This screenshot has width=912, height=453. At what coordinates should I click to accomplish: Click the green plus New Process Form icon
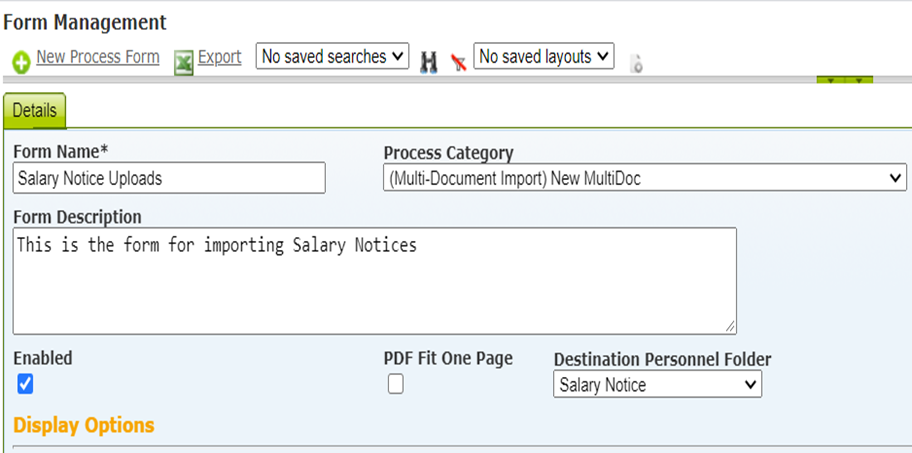point(22,63)
